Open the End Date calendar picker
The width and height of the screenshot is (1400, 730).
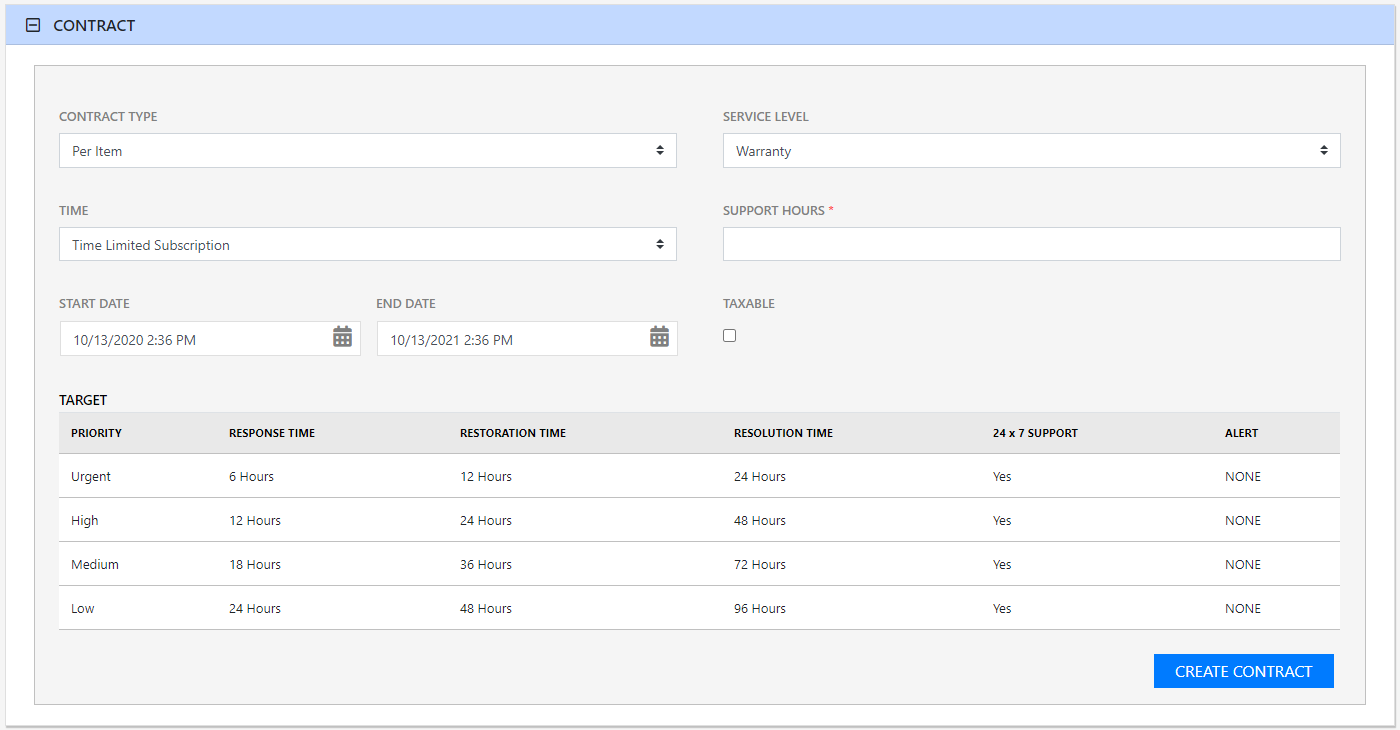click(659, 338)
